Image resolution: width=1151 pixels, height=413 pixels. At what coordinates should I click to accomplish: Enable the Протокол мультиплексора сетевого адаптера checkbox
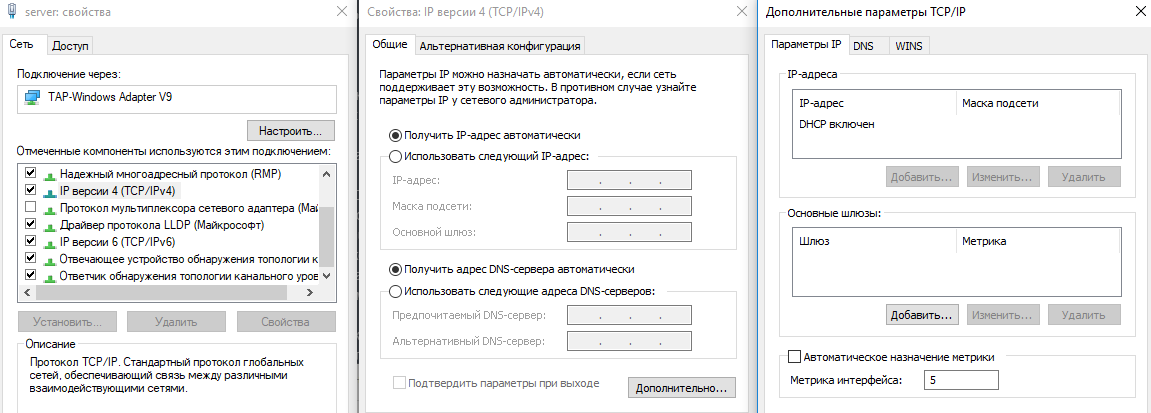[30, 207]
